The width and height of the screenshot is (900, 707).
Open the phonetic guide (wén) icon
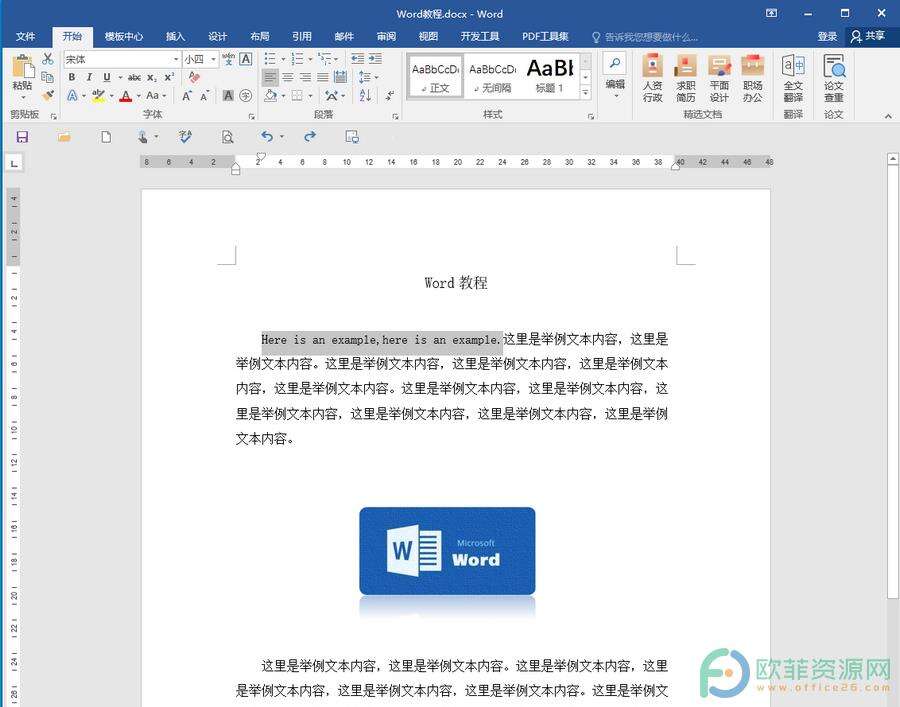(228, 59)
